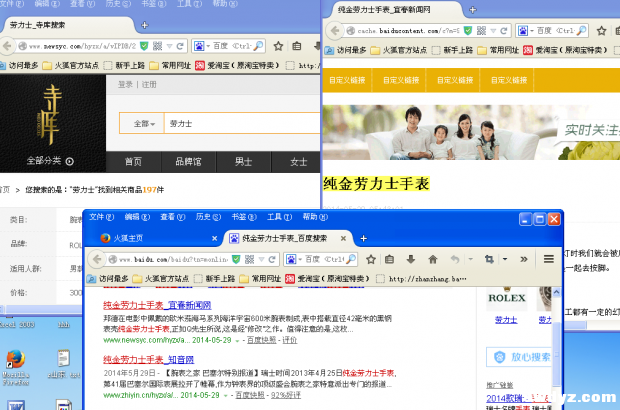
Task: Click the back arrow in the 寺库搜索 window
Action: (x=7, y=46)
